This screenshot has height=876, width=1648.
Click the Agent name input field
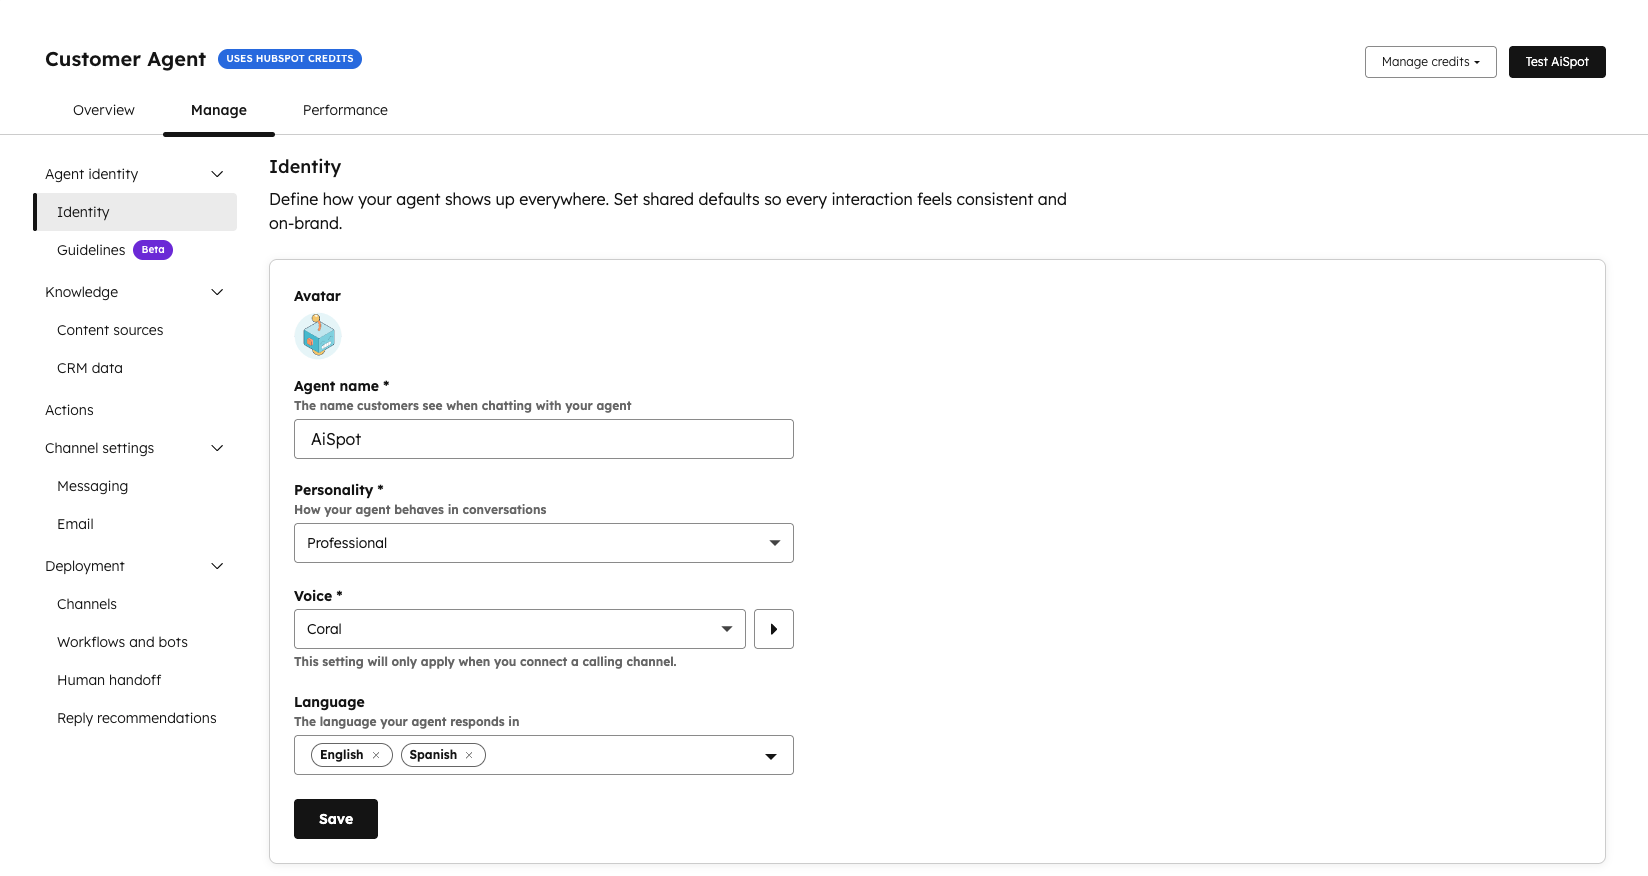coord(543,439)
